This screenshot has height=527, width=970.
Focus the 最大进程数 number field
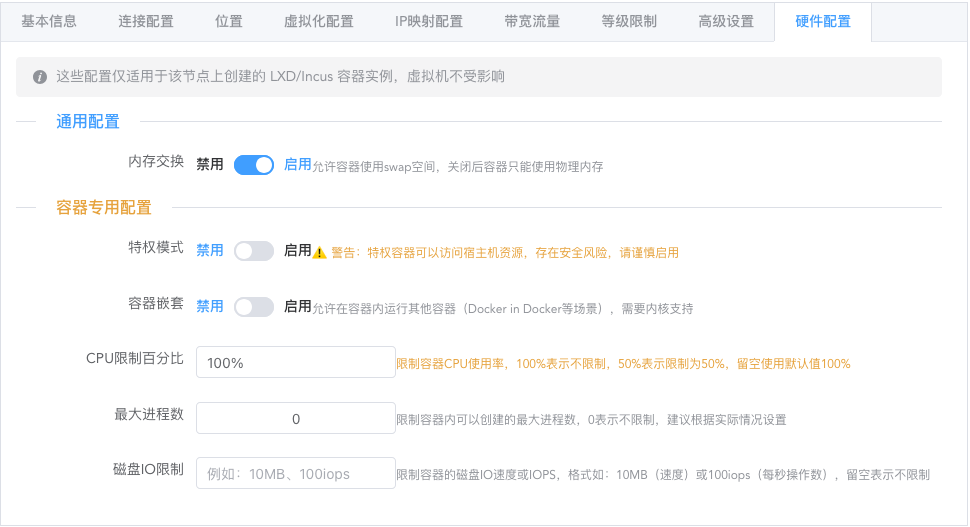point(296,419)
